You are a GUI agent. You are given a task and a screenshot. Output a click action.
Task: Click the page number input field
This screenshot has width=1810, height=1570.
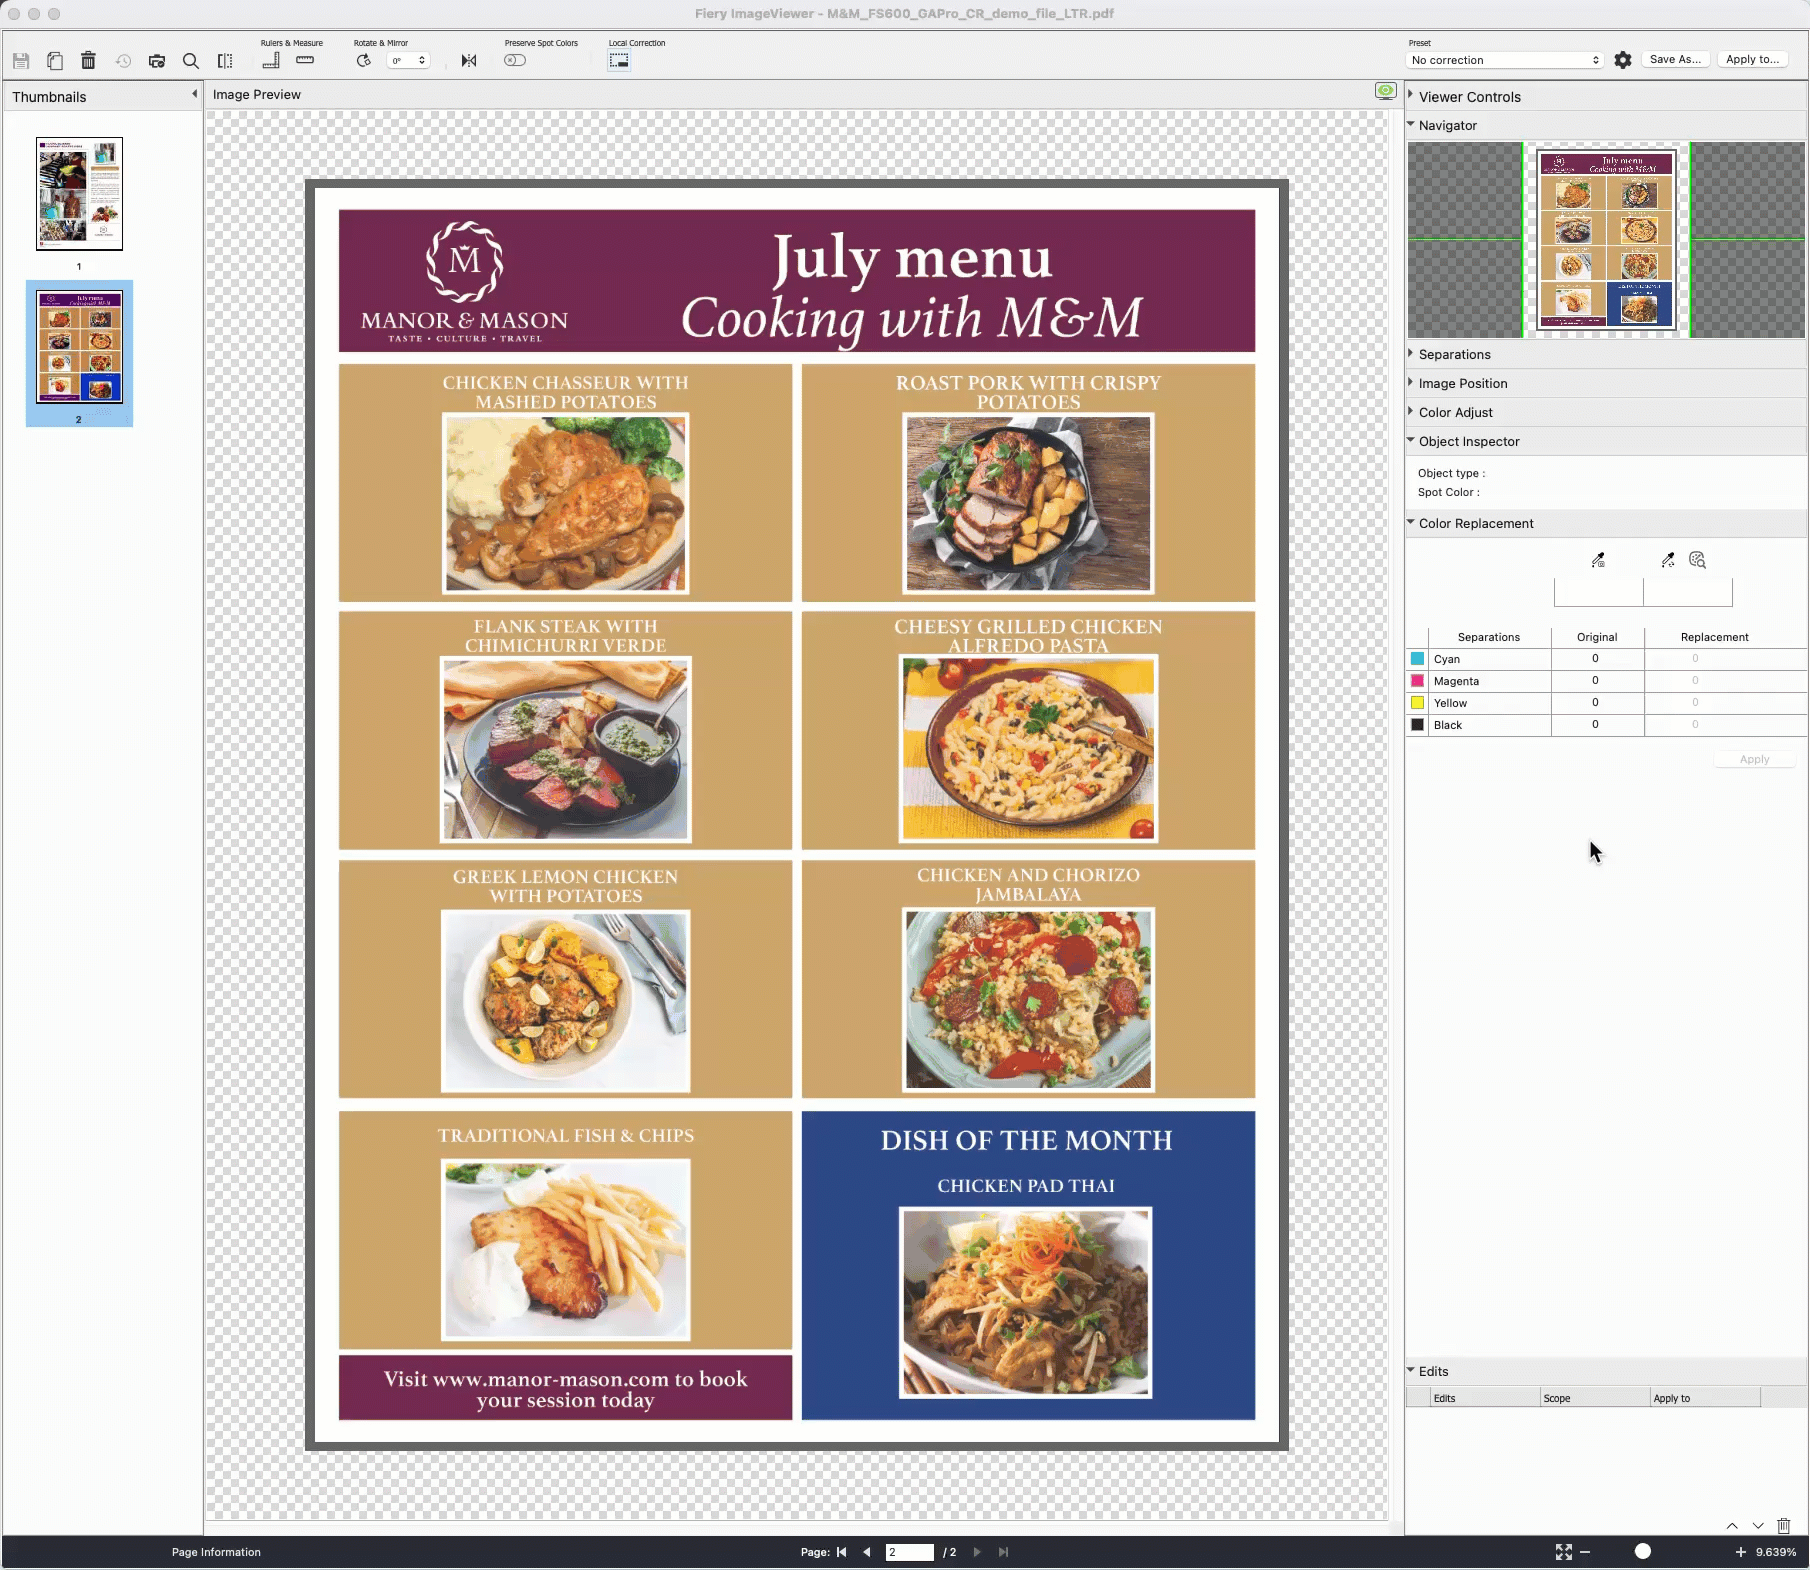click(x=909, y=1552)
